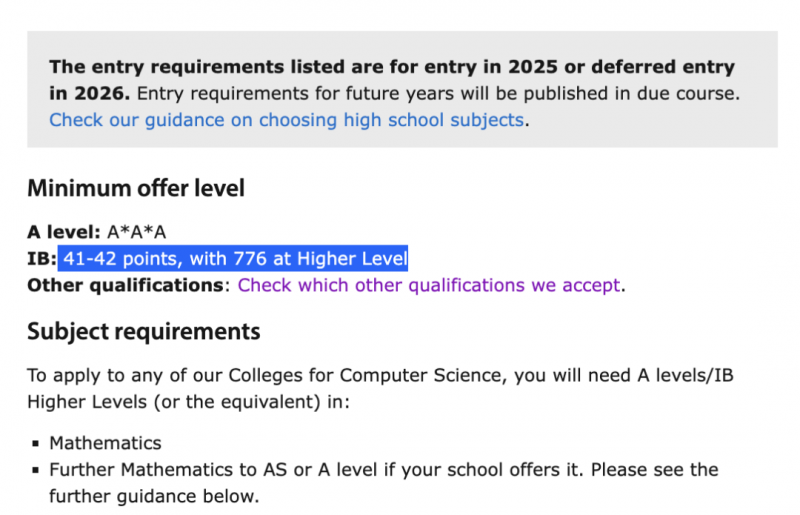Viewport: 800px width, 515px height.
Task: Click the 'Further Mathematics to AS or A level' line
Action: [x=384, y=470]
